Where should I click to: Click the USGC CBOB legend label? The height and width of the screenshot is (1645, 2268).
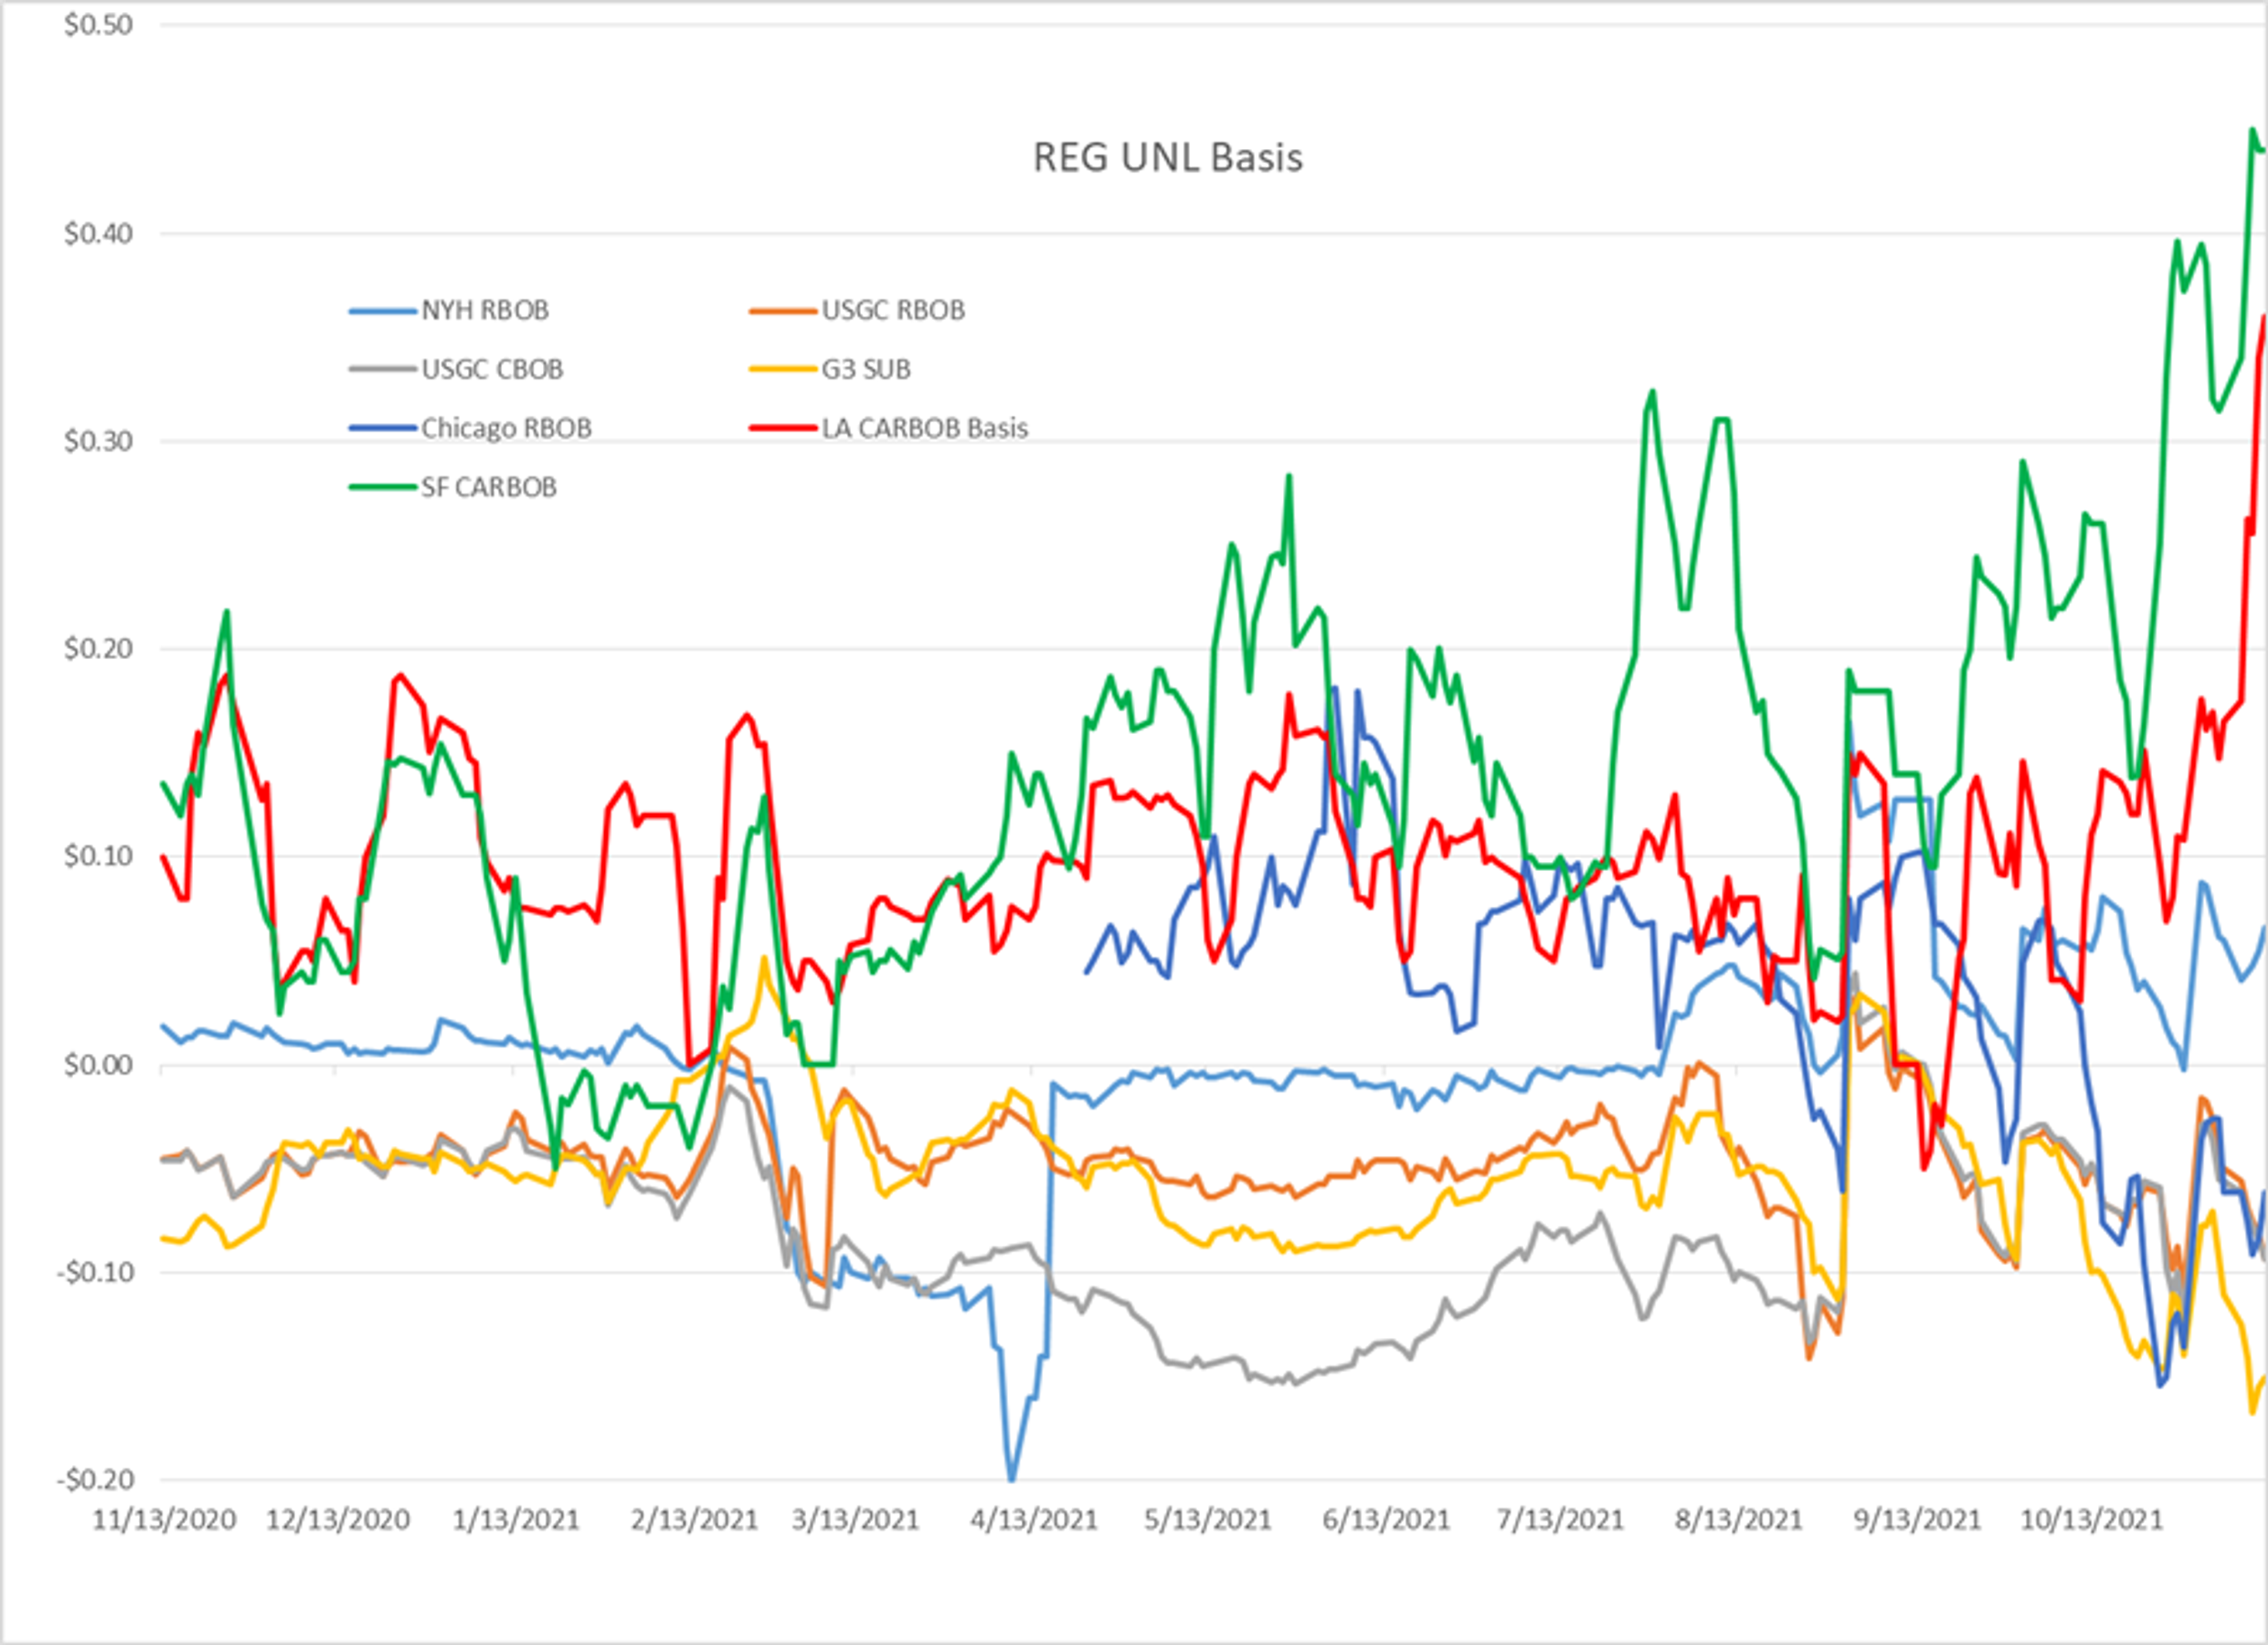[492, 370]
